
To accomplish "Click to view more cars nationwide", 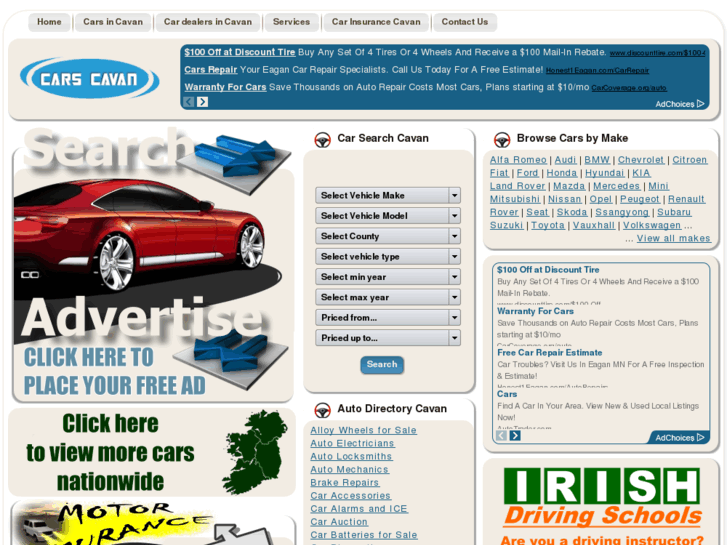I will pyautogui.click(x=110, y=452).
